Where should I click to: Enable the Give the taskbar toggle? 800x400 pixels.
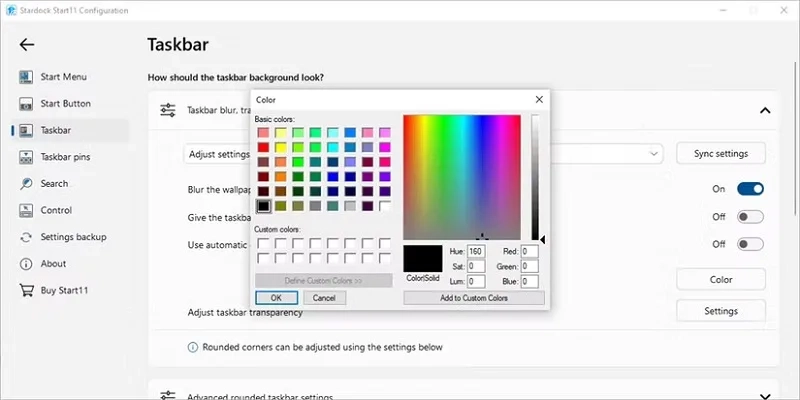(x=750, y=216)
